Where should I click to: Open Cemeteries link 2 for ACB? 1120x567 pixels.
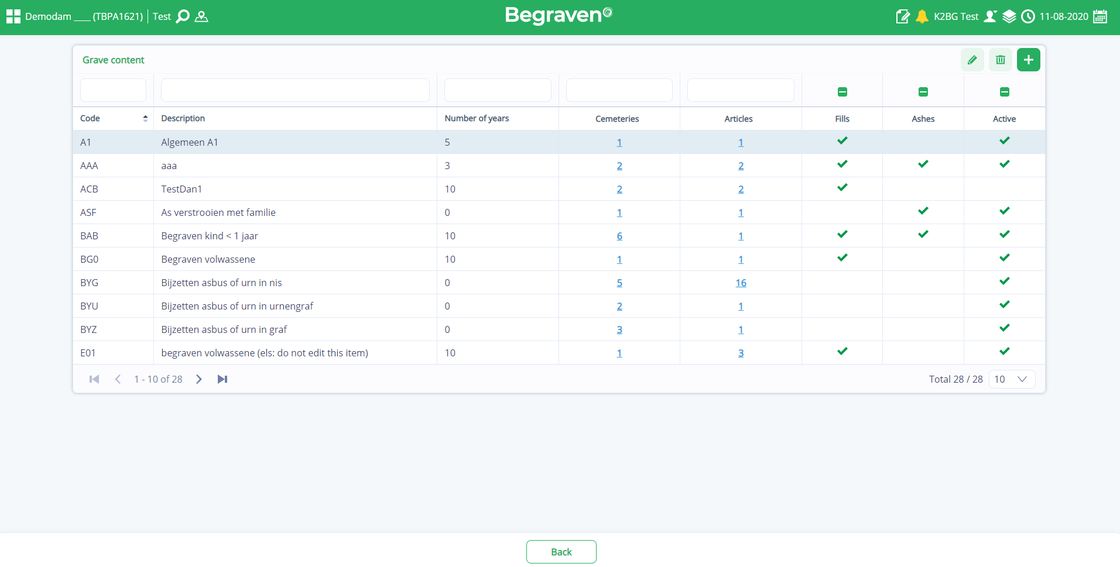(619, 189)
